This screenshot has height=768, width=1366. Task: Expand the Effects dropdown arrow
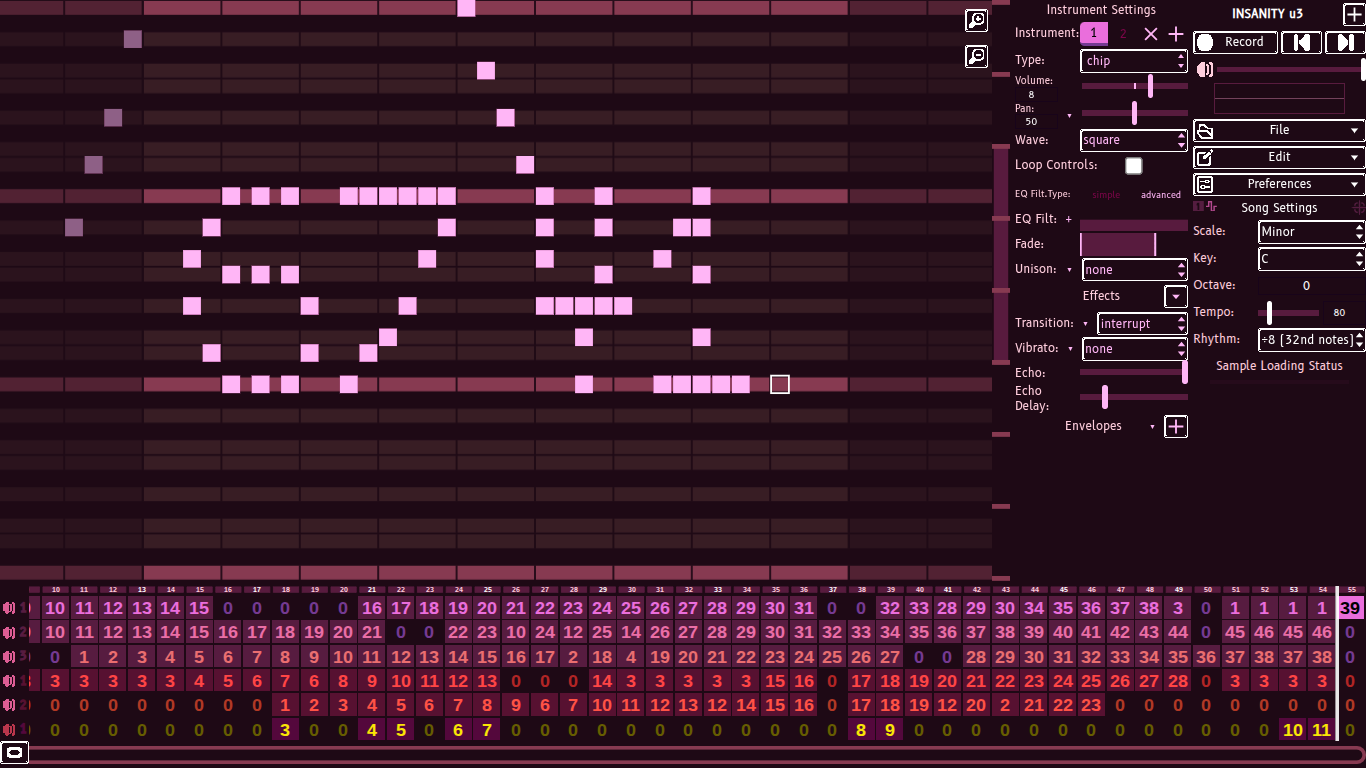pyautogui.click(x=1175, y=296)
